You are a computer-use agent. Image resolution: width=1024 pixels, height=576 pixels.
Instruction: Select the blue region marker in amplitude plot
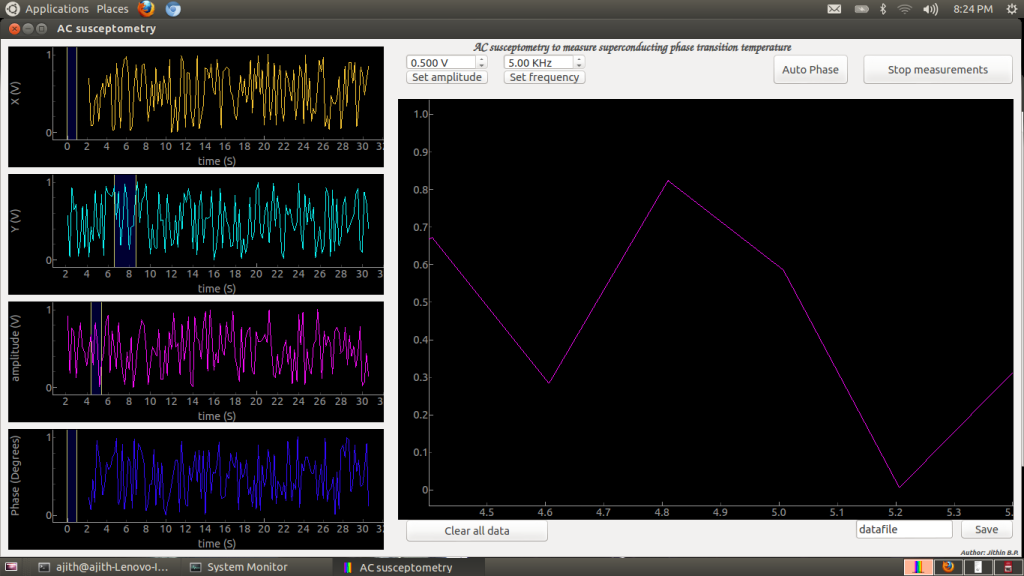point(96,348)
